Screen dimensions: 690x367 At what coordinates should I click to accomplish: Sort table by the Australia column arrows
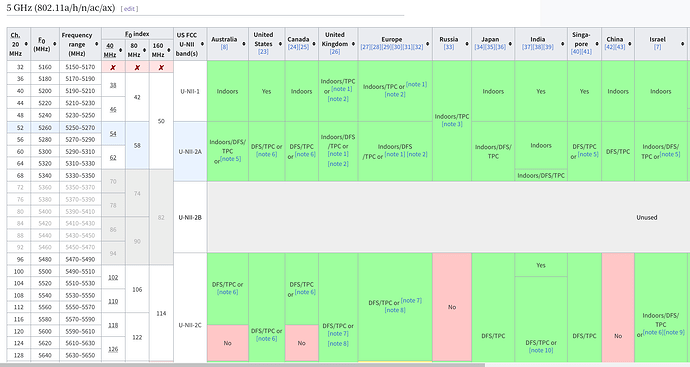click(244, 44)
